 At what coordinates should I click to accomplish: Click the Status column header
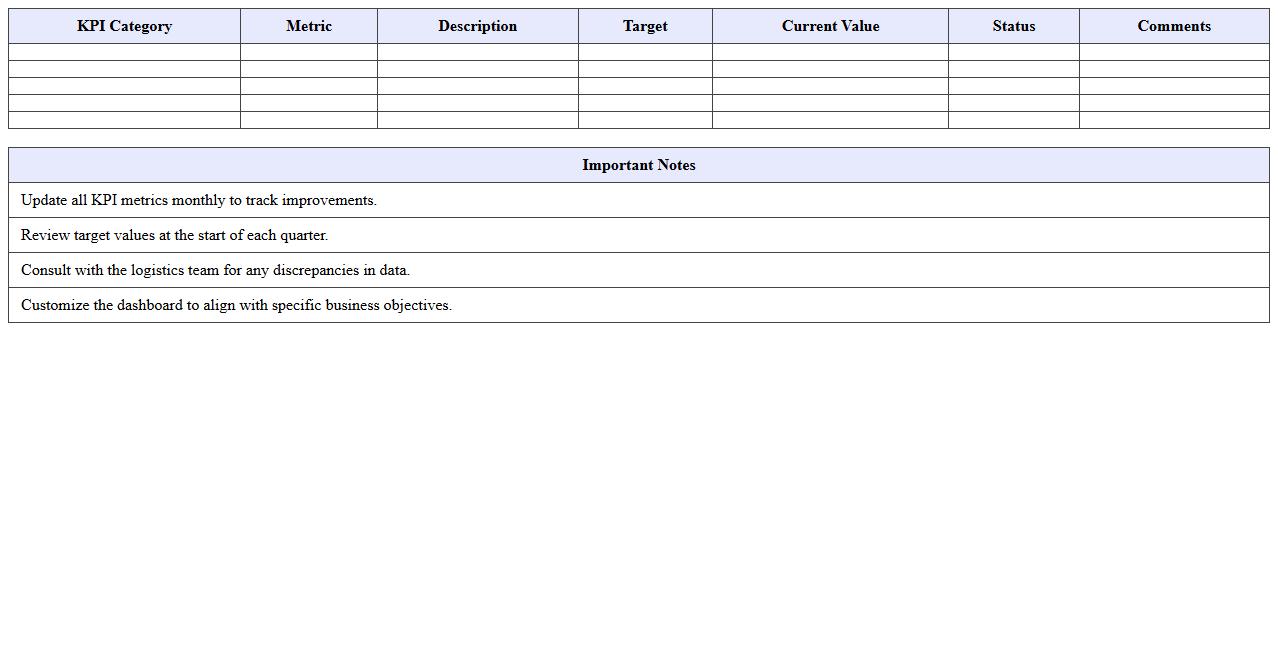click(1013, 26)
